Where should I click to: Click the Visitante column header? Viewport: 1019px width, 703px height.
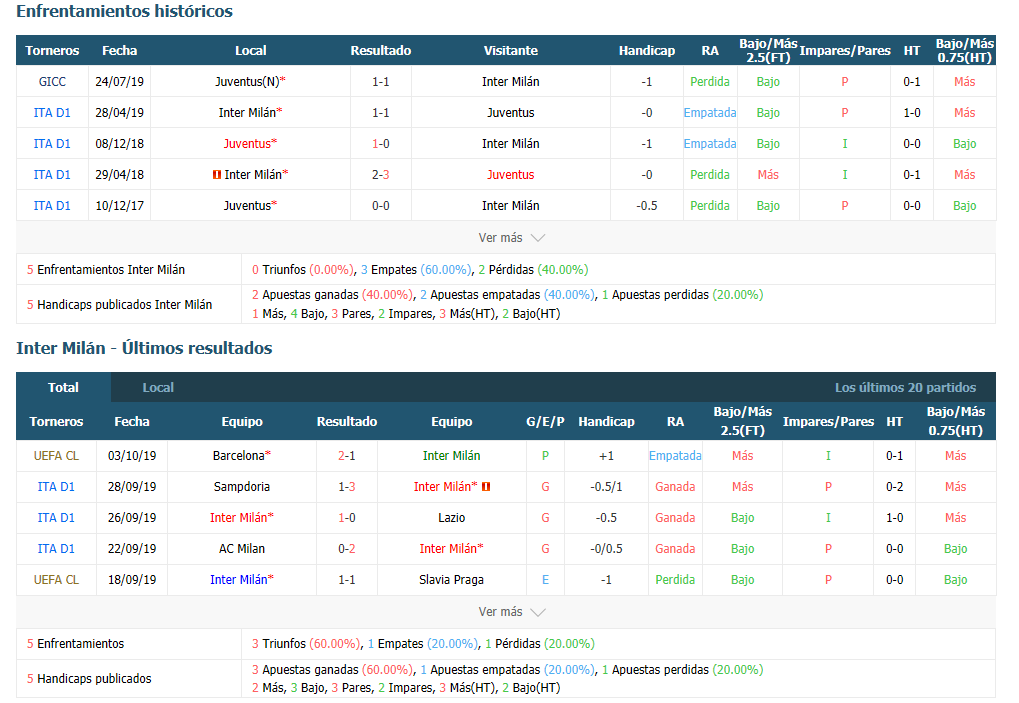(x=511, y=51)
